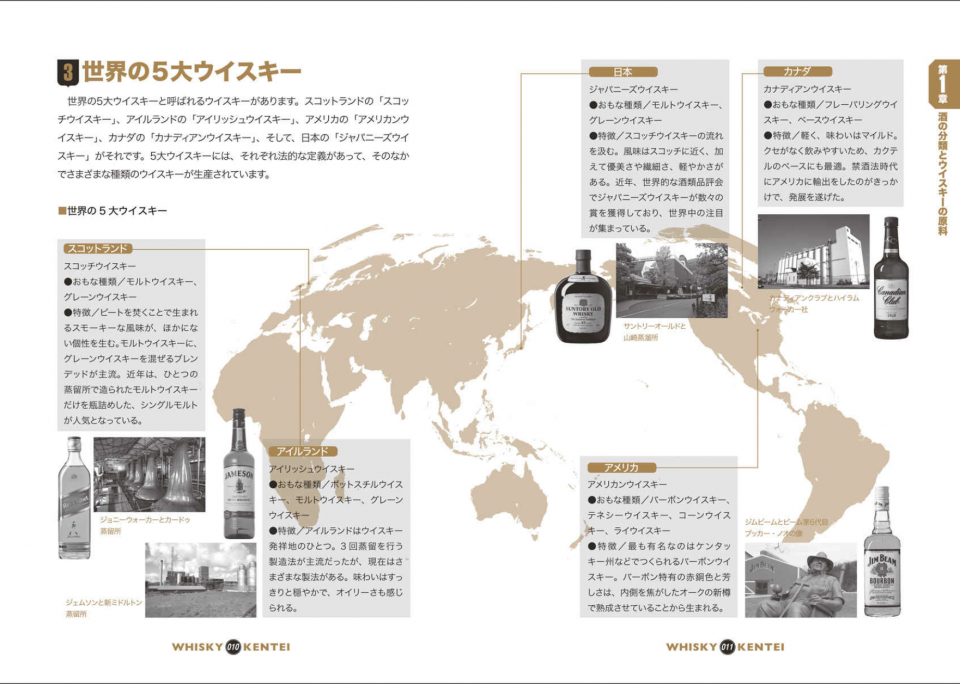Click the text スコッチウイスキー

[100, 266]
